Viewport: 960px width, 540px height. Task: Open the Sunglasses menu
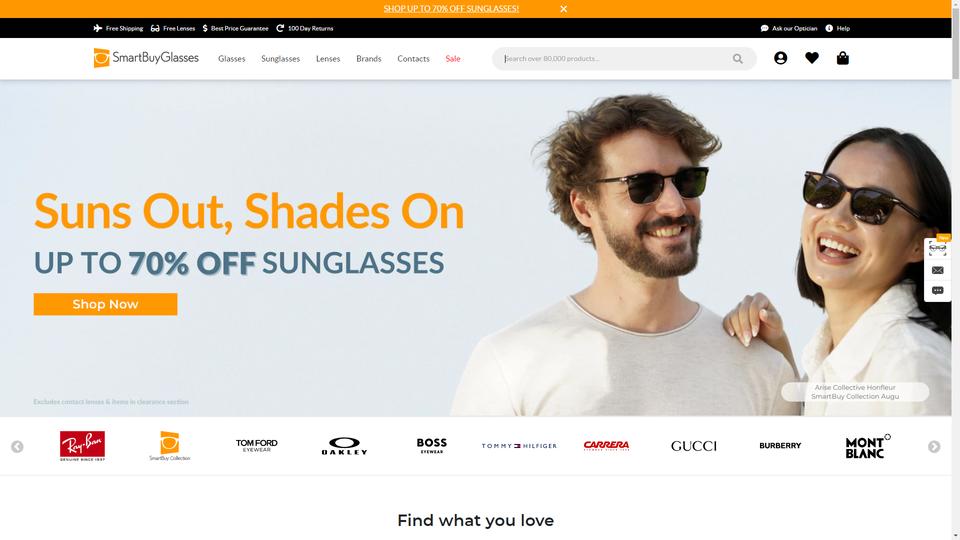pyautogui.click(x=280, y=59)
